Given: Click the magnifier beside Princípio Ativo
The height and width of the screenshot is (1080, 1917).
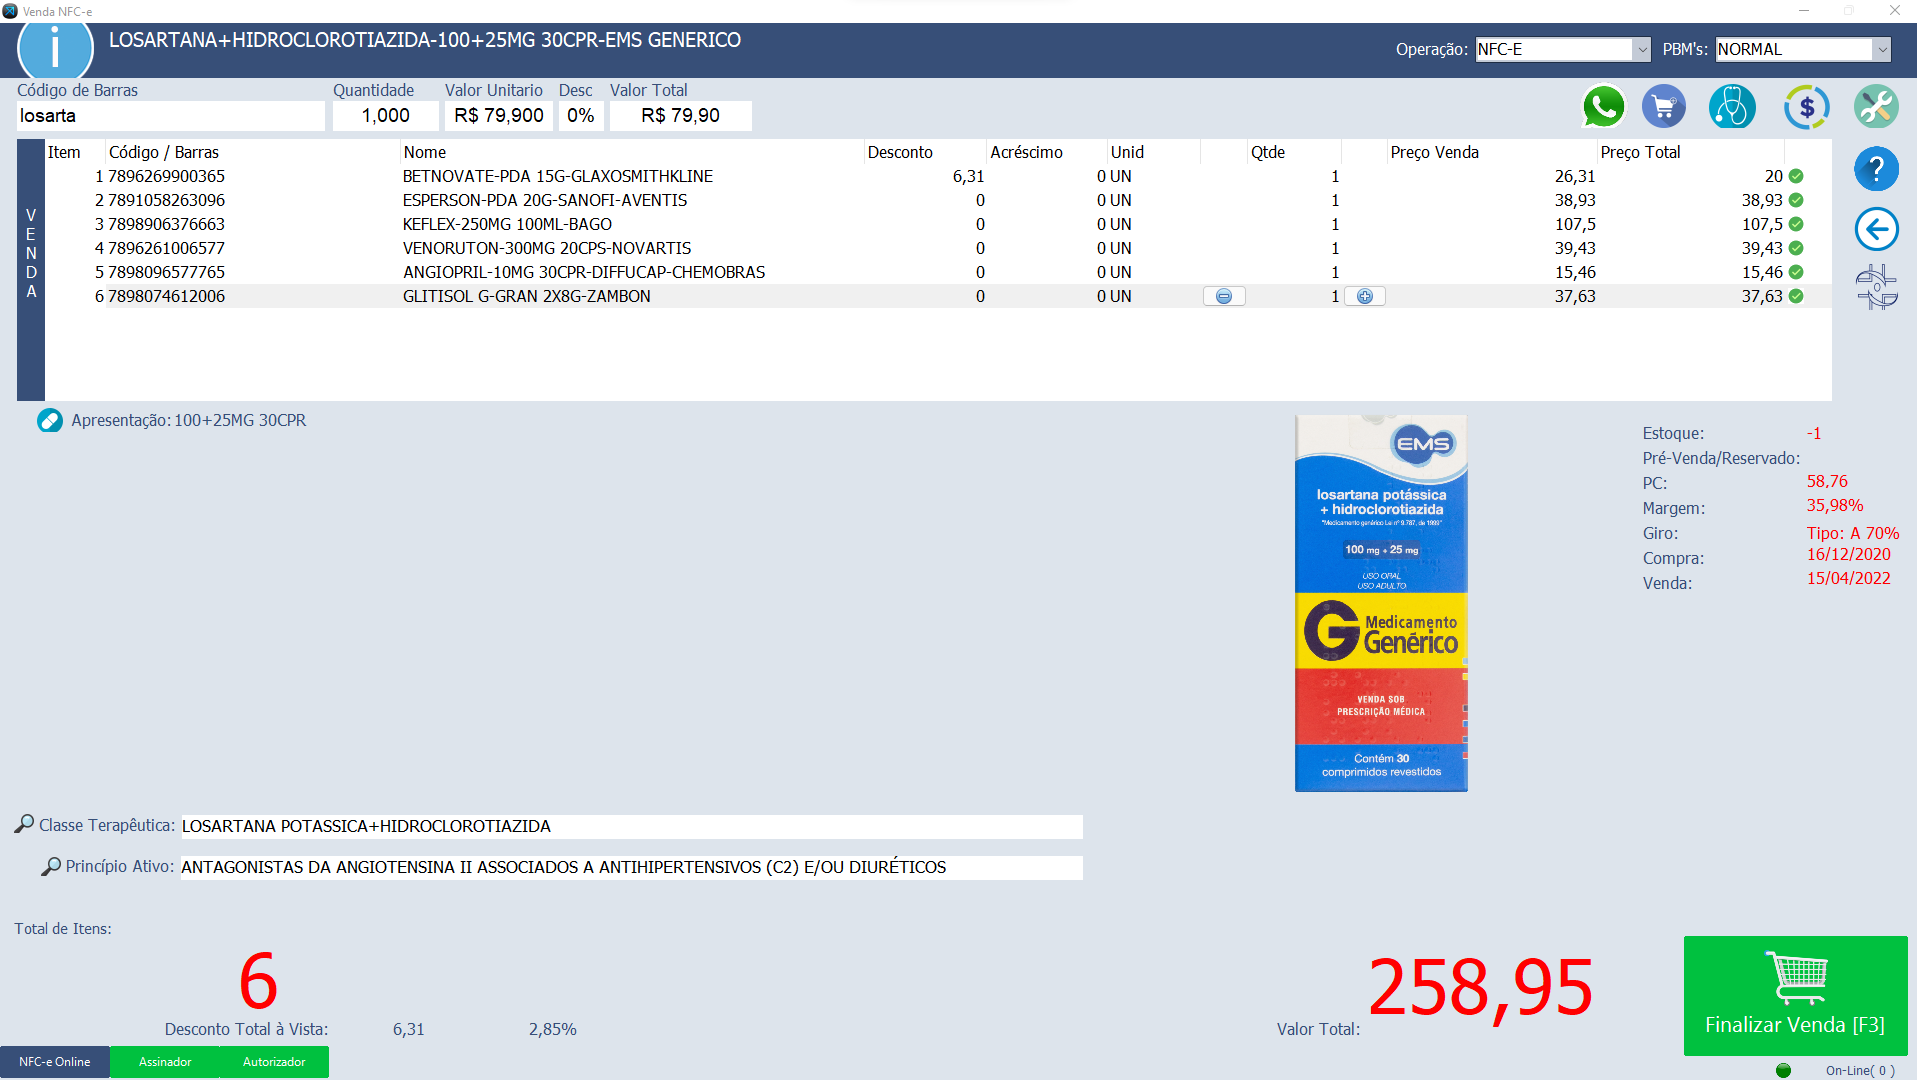Looking at the screenshot, I should 51,866.
